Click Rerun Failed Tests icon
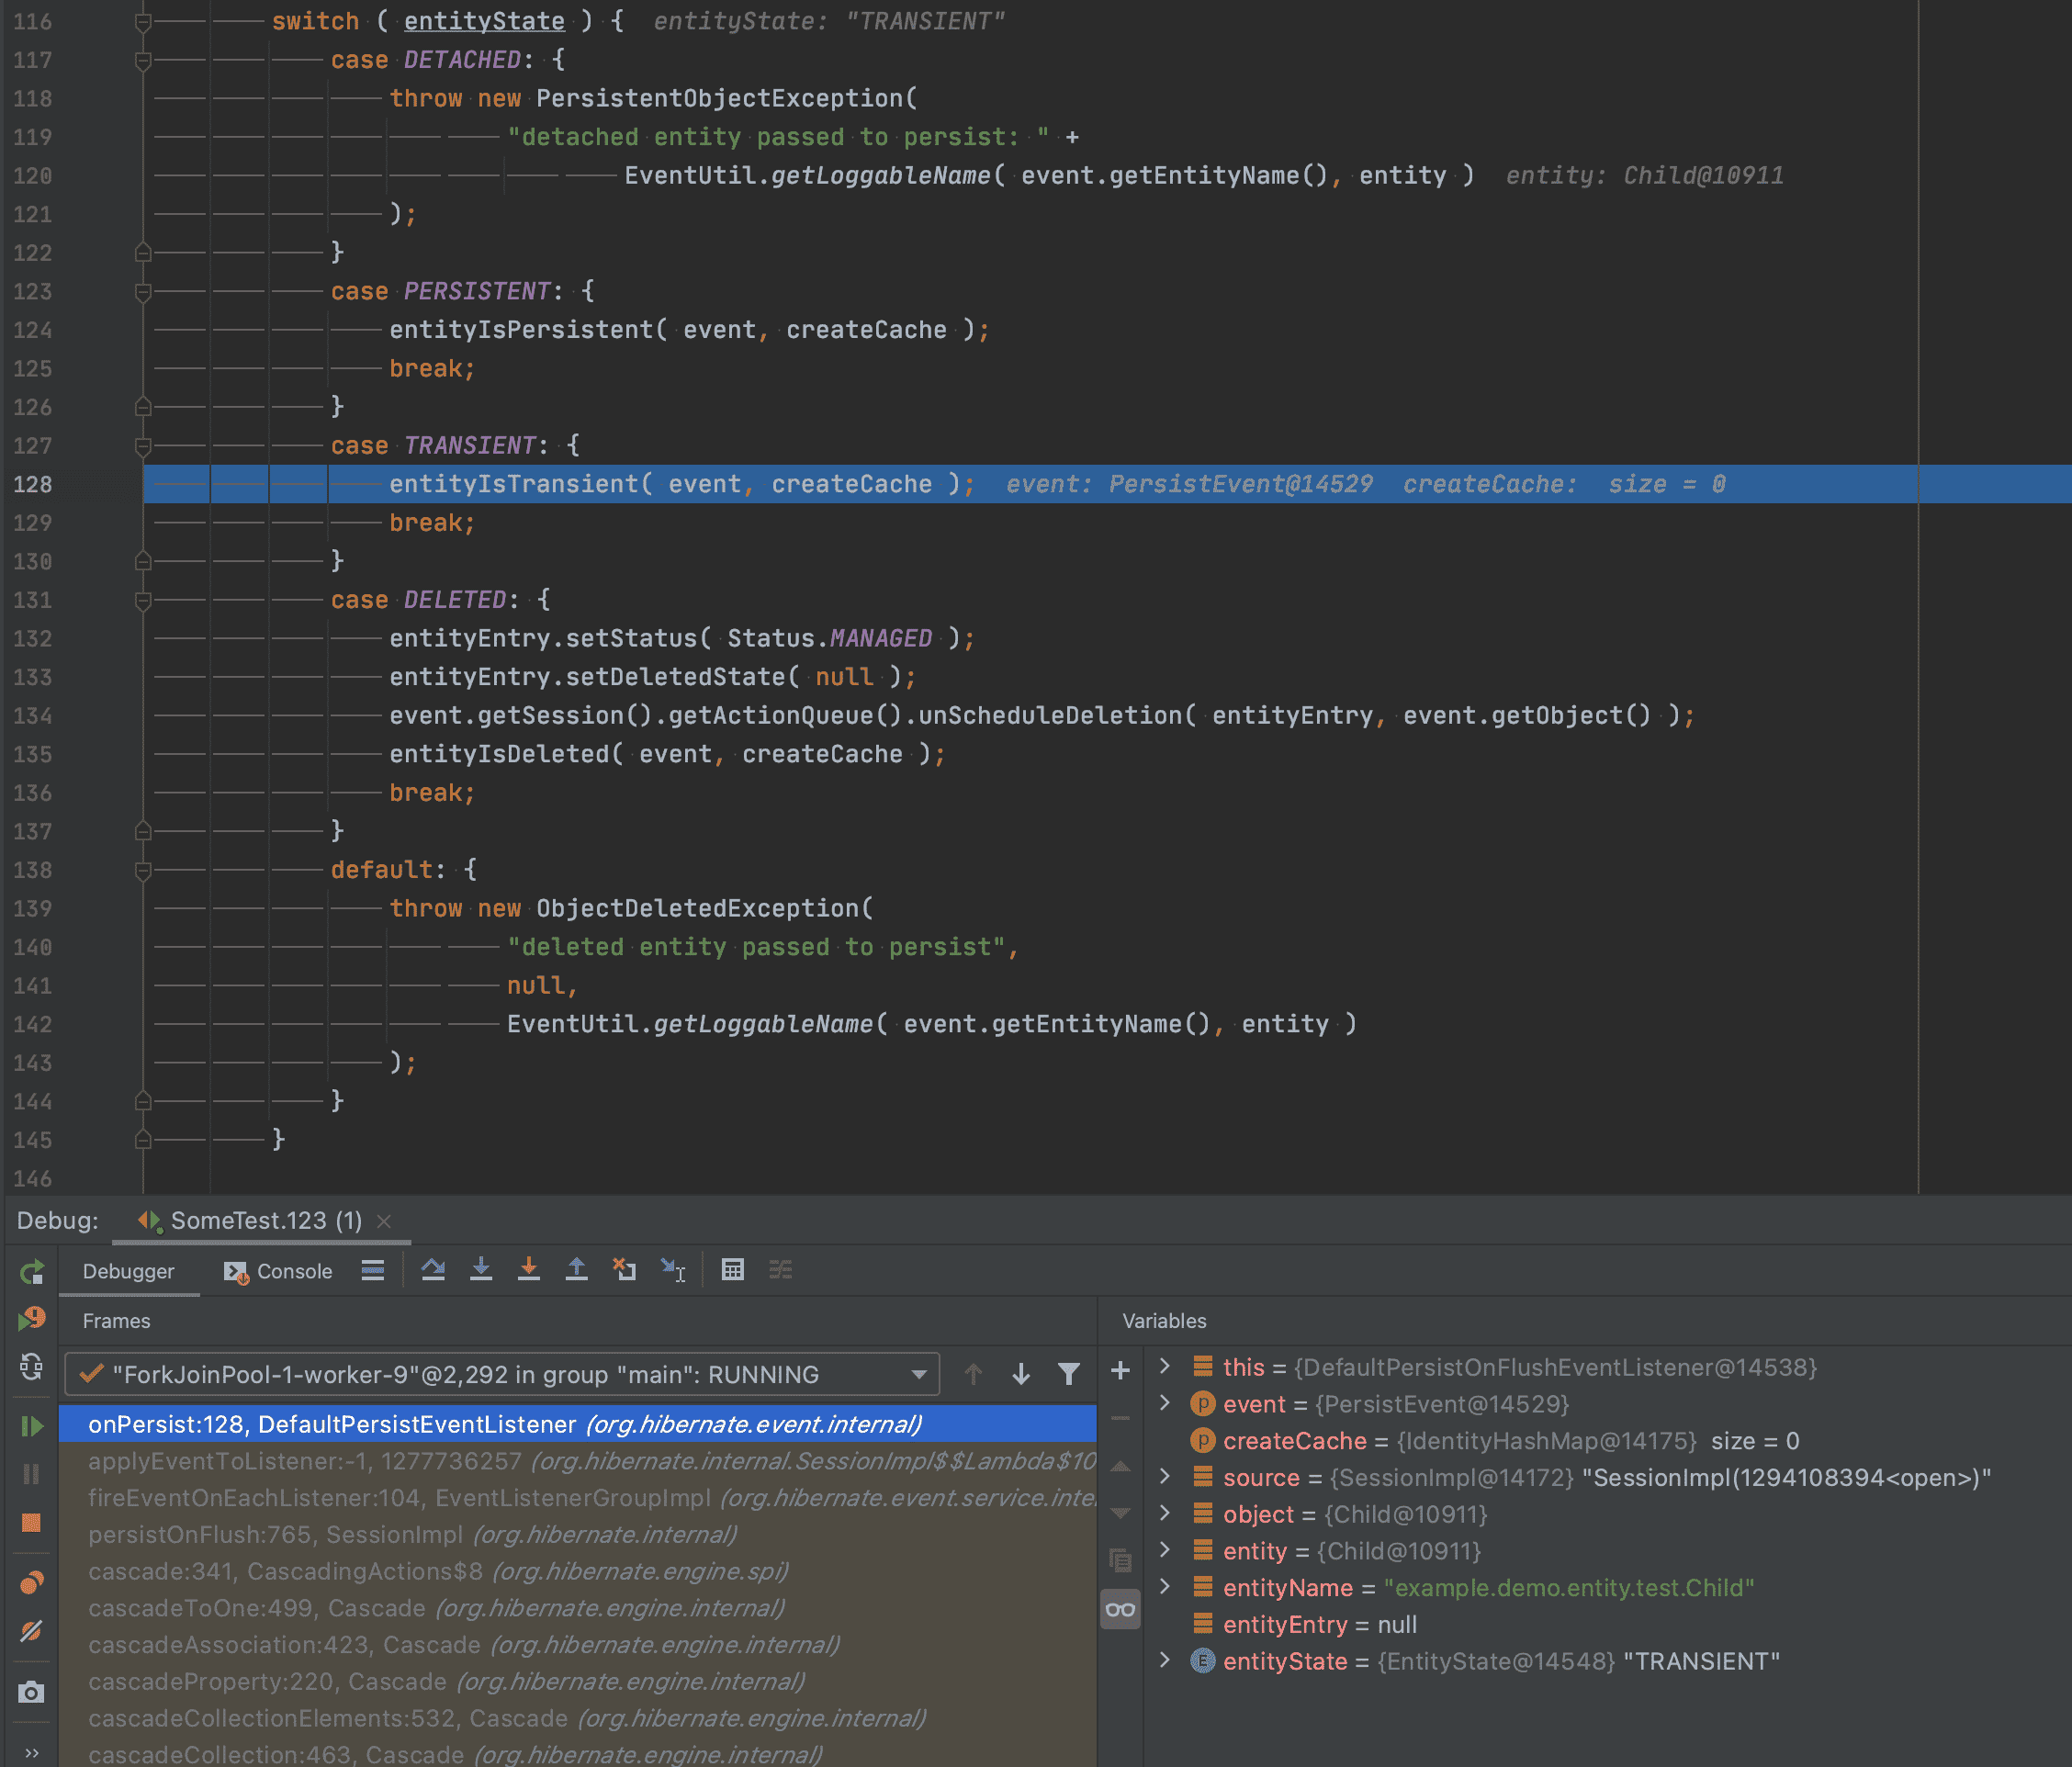Screen dimensions: 2072x1767 click(x=31, y=1319)
